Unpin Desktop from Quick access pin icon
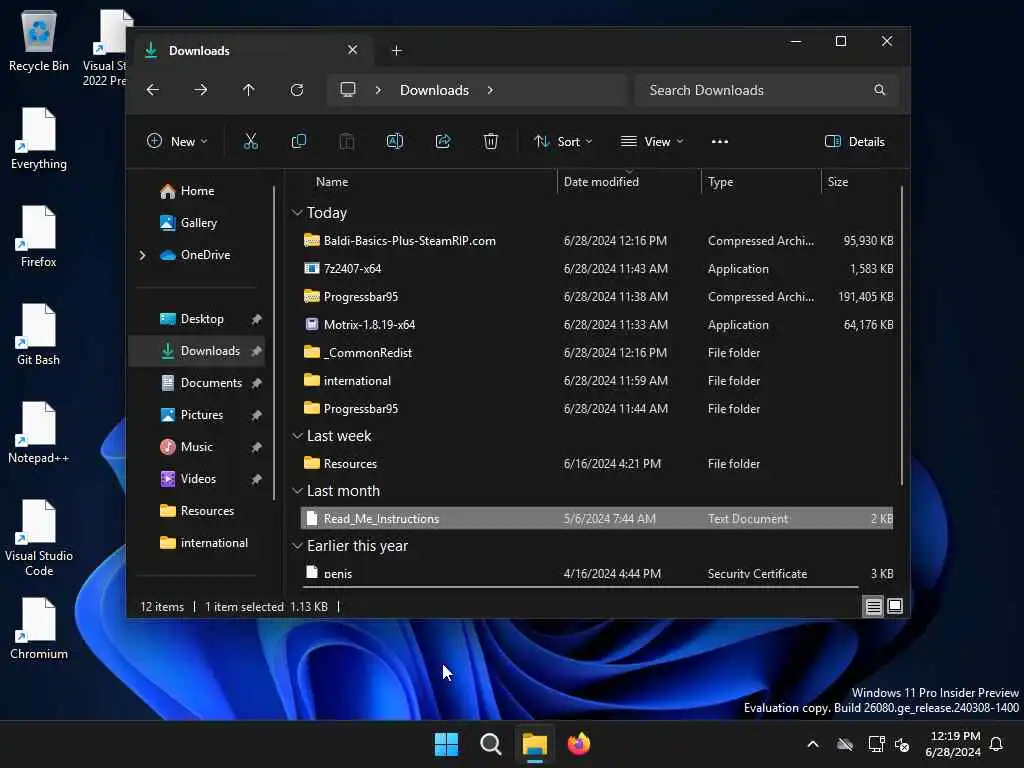Screen dimensions: 1024x768 257,319
